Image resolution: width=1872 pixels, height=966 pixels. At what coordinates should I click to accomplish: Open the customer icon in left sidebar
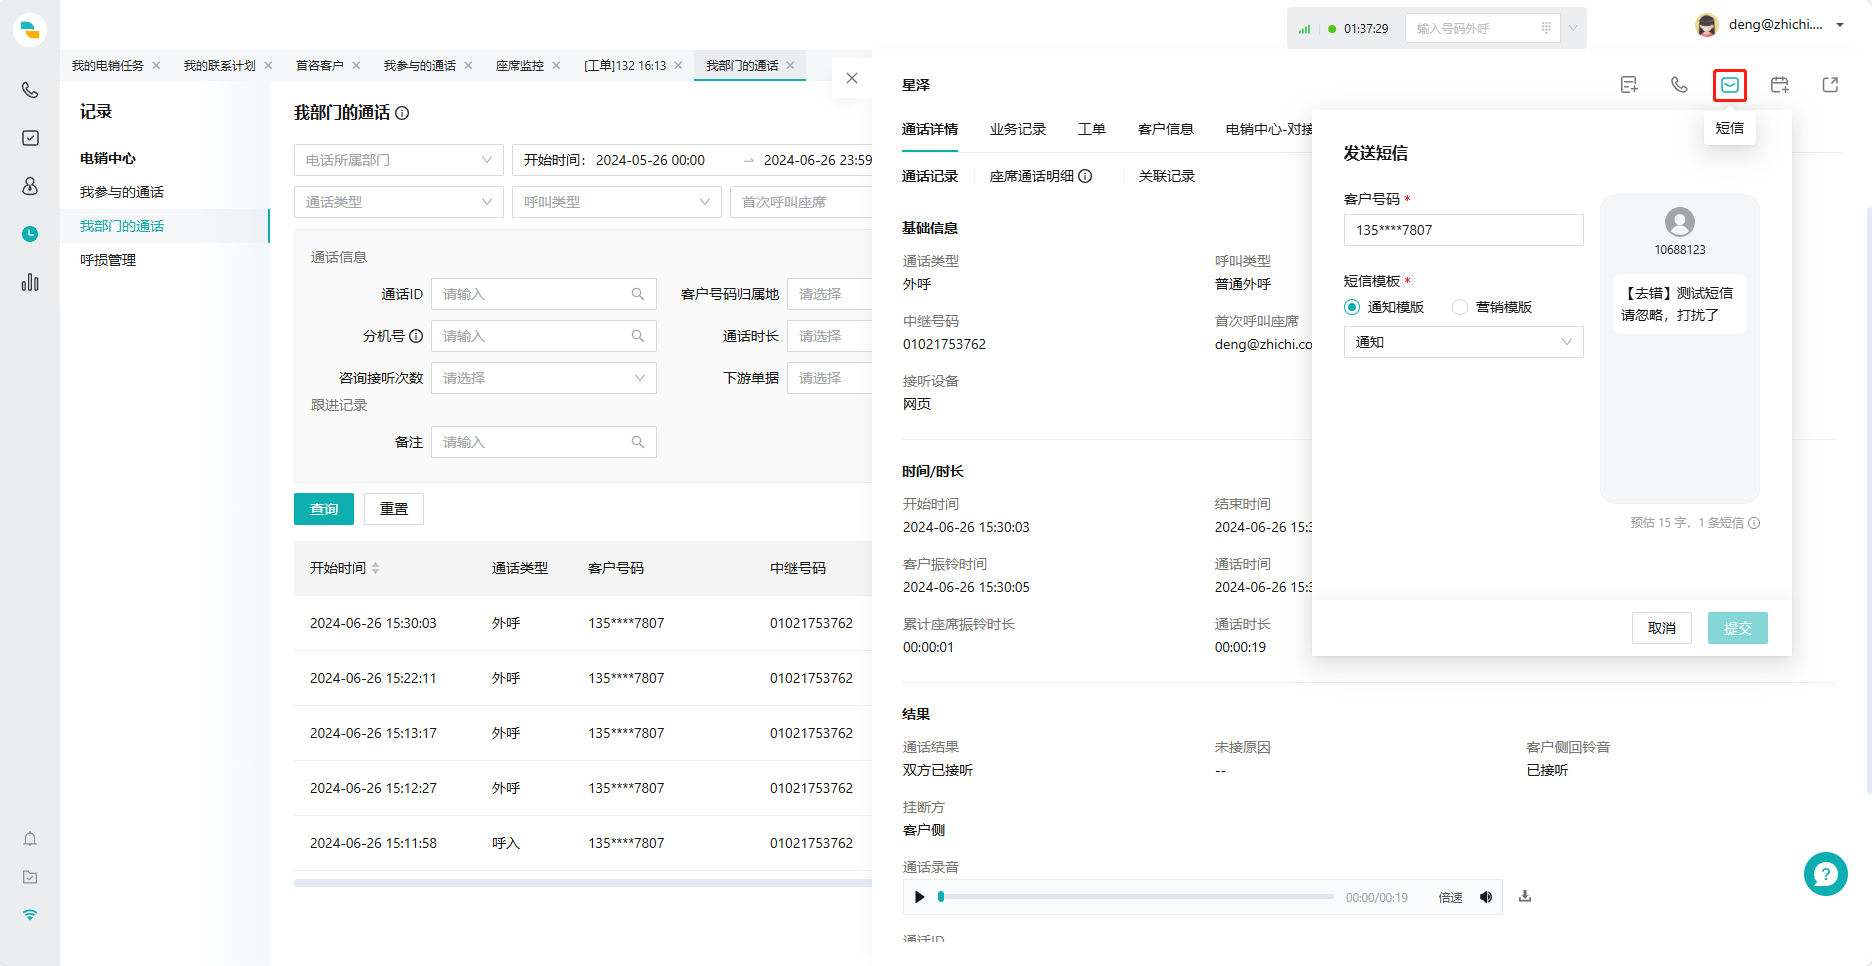pos(30,186)
